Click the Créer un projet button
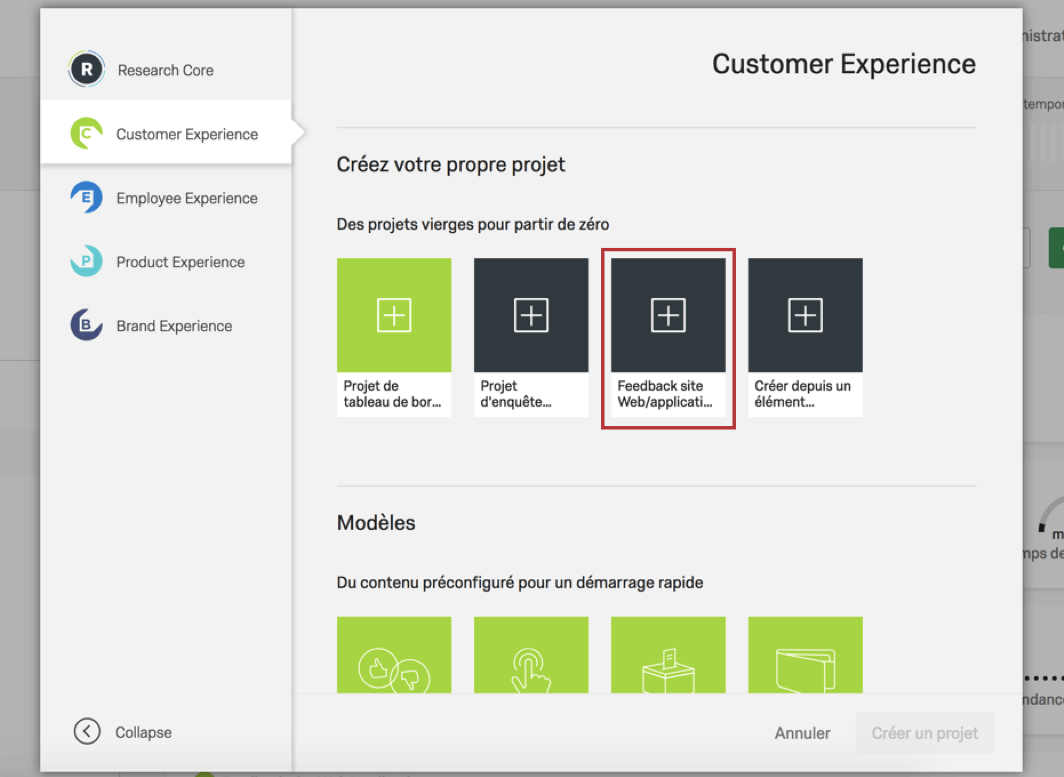The width and height of the screenshot is (1064, 777). (925, 733)
